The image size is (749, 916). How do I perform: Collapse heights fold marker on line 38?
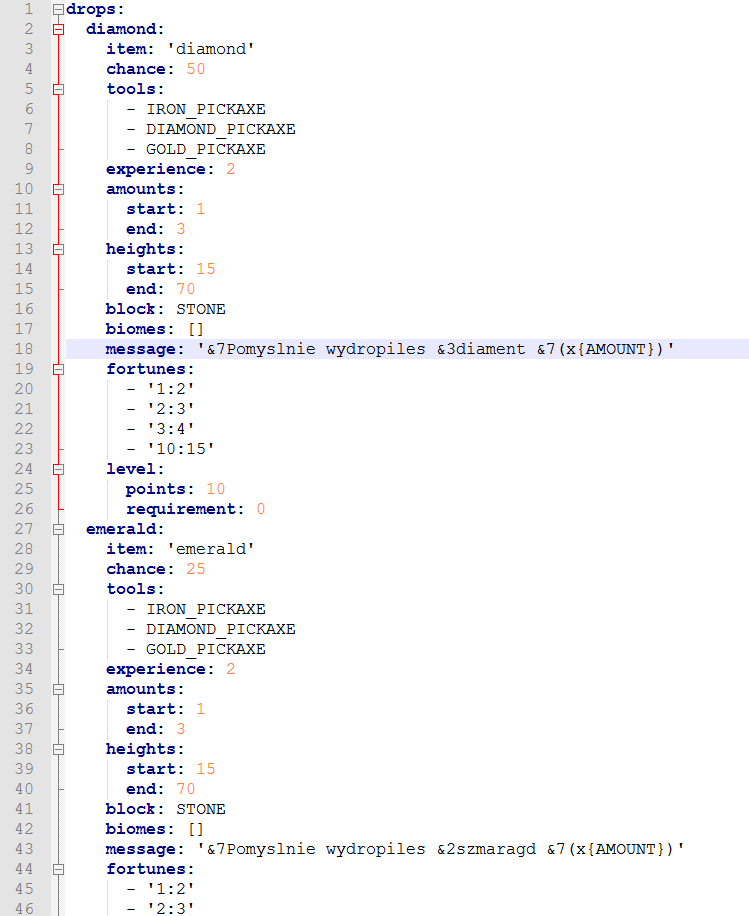[58, 750]
